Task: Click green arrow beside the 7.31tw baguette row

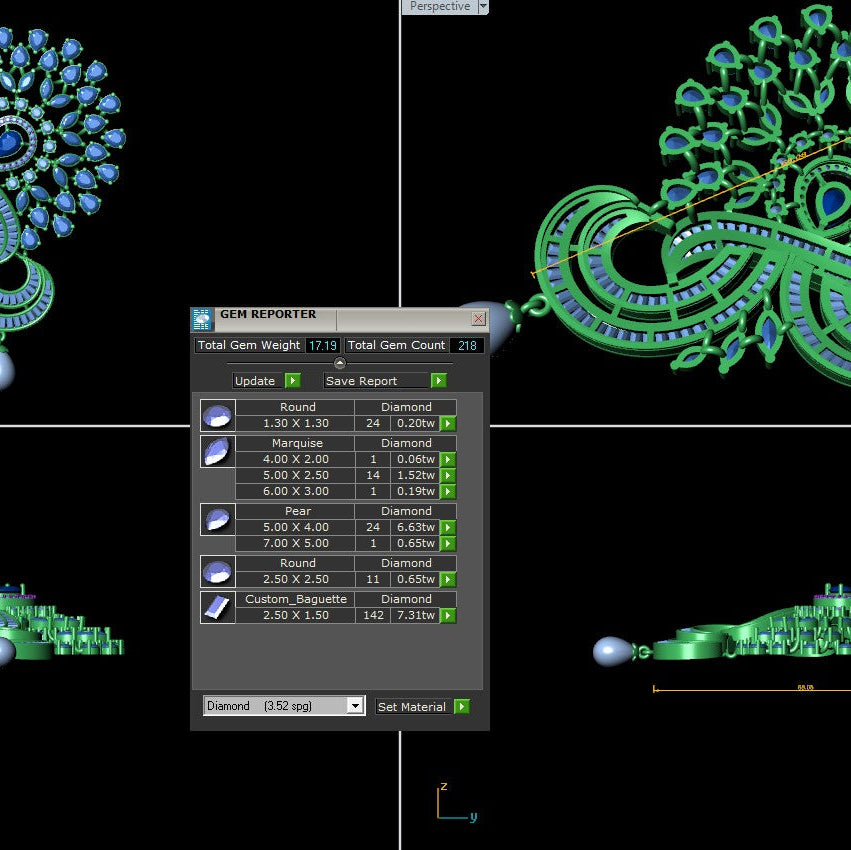Action: tap(447, 615)
